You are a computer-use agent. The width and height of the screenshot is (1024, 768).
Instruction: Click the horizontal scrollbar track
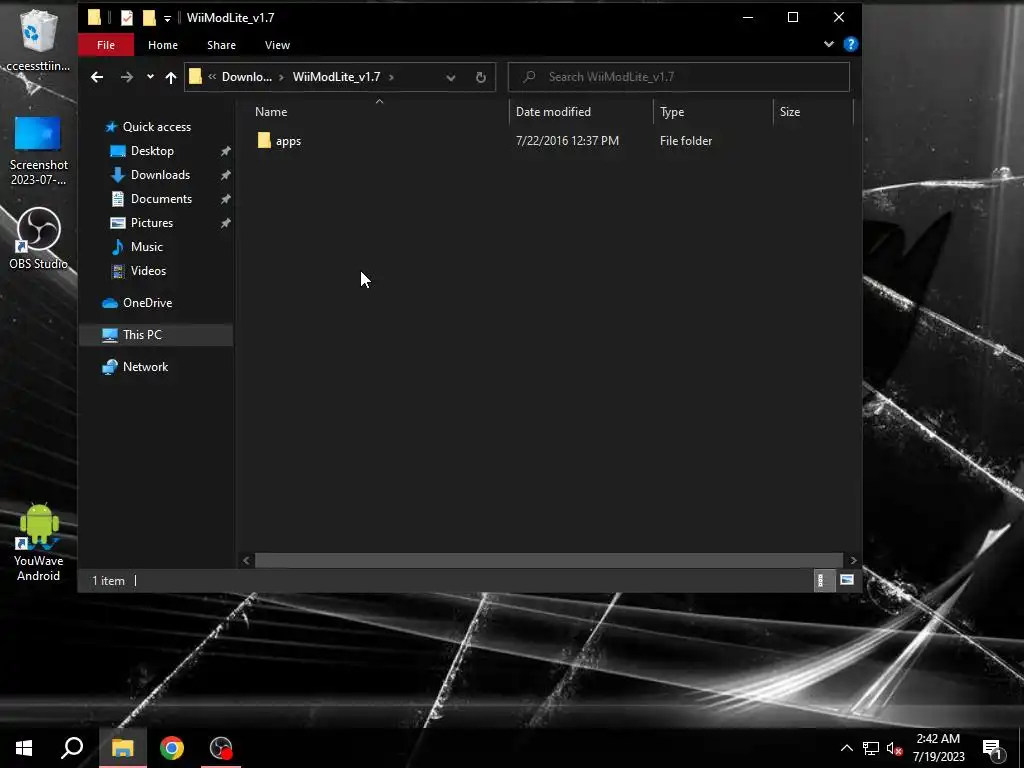(x=549, y=560)
